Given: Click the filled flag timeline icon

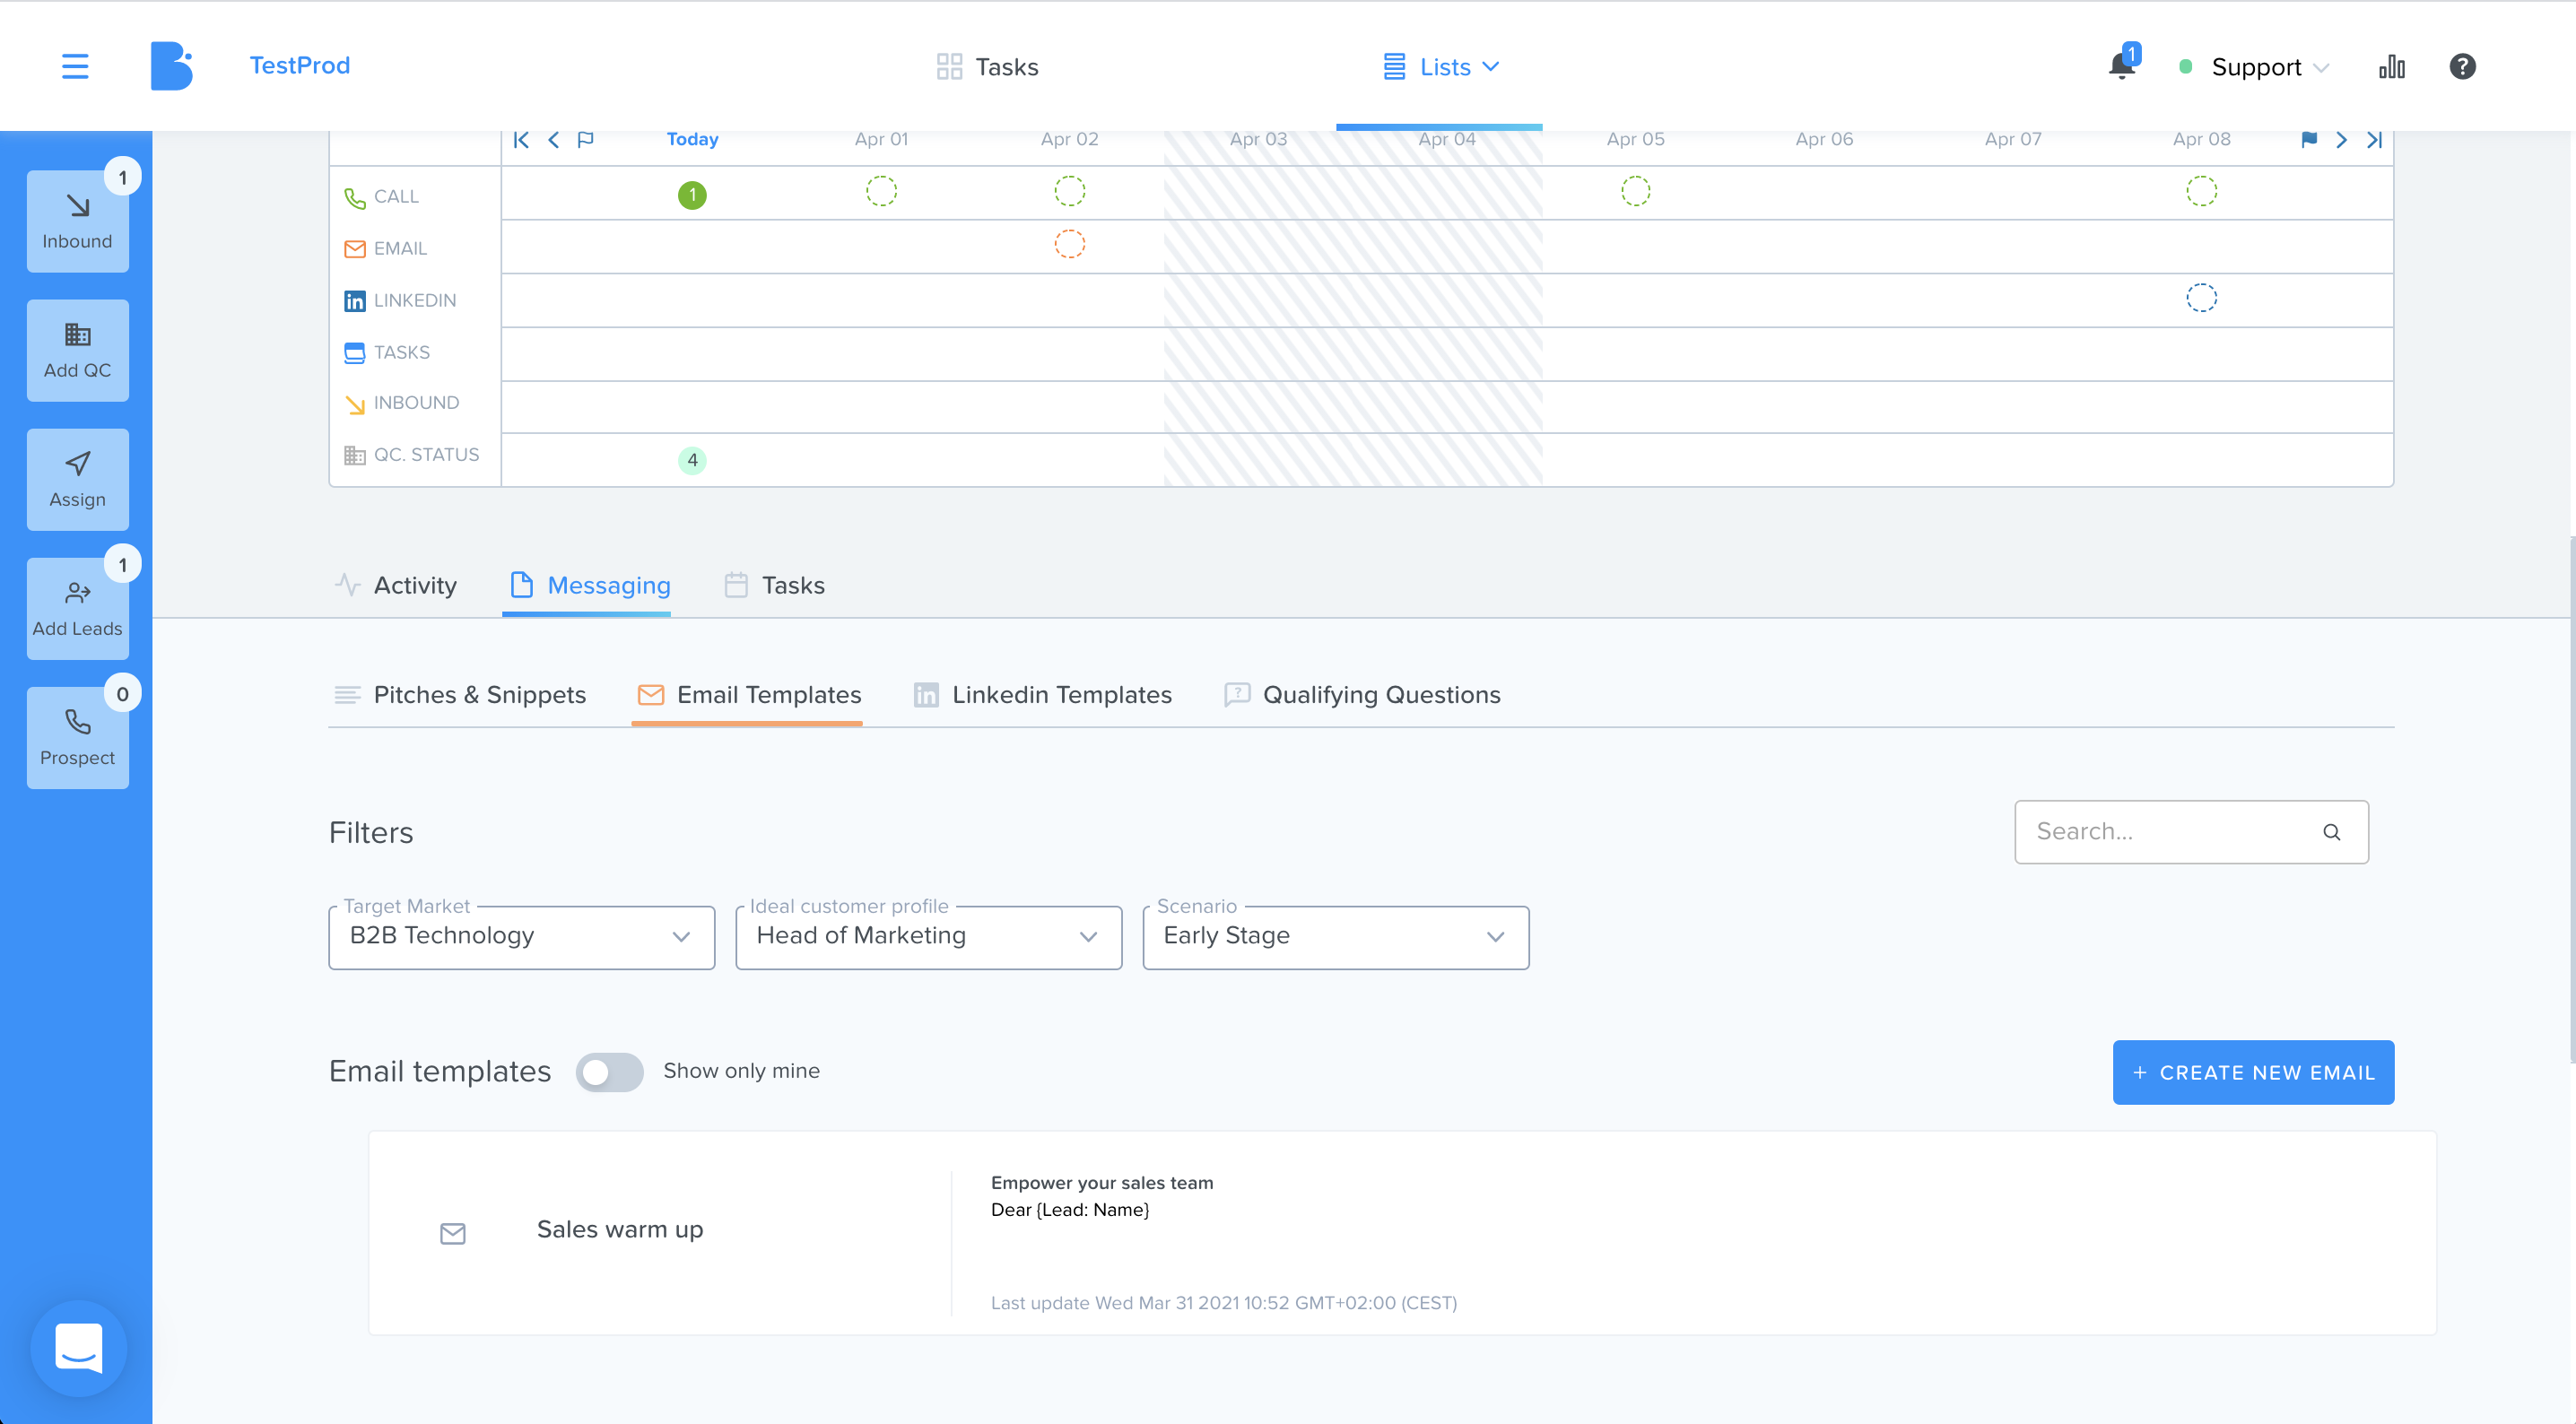Looking at the screenshot, I should pos(2309,139).
